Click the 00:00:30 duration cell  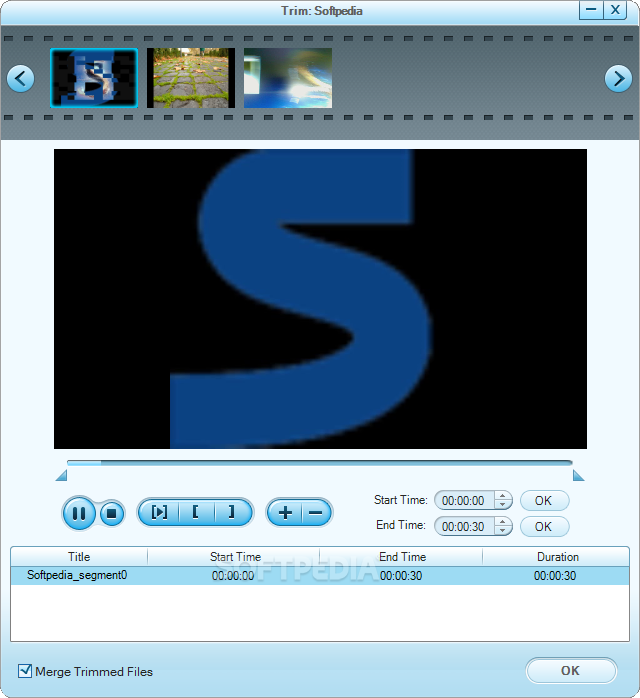555,576
